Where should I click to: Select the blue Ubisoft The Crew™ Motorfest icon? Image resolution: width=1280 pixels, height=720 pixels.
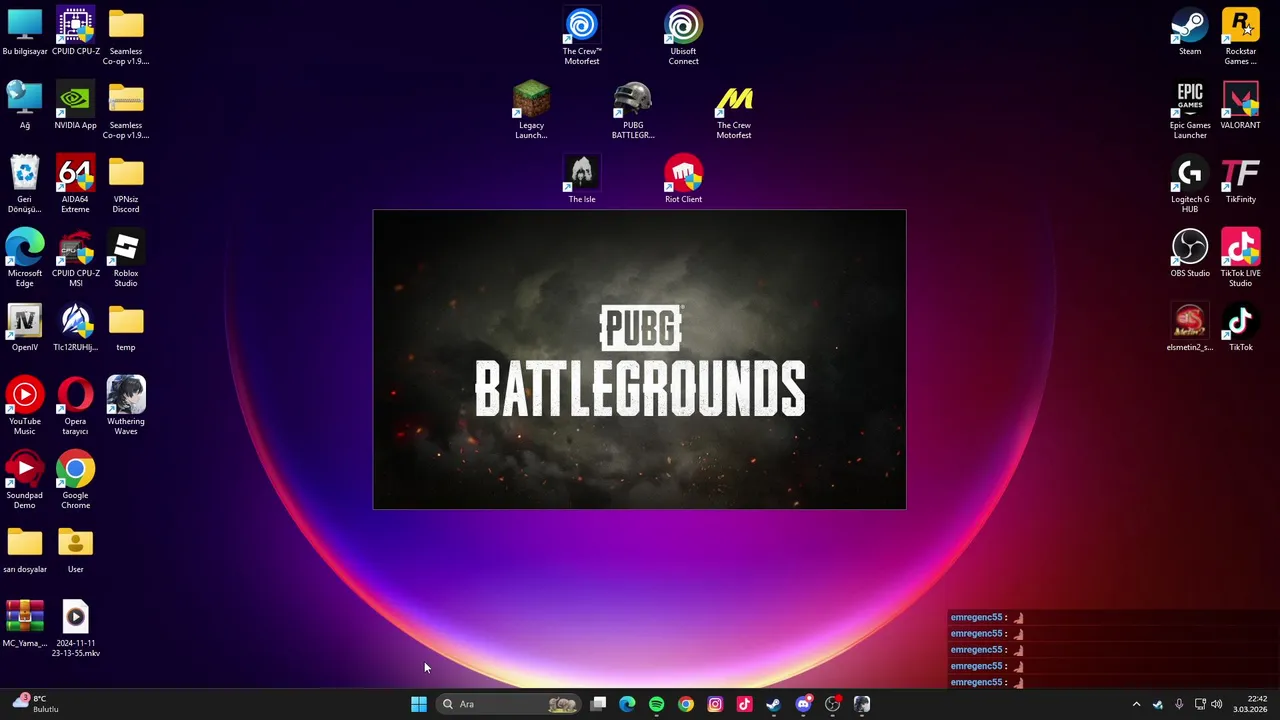tap(582, 36)
